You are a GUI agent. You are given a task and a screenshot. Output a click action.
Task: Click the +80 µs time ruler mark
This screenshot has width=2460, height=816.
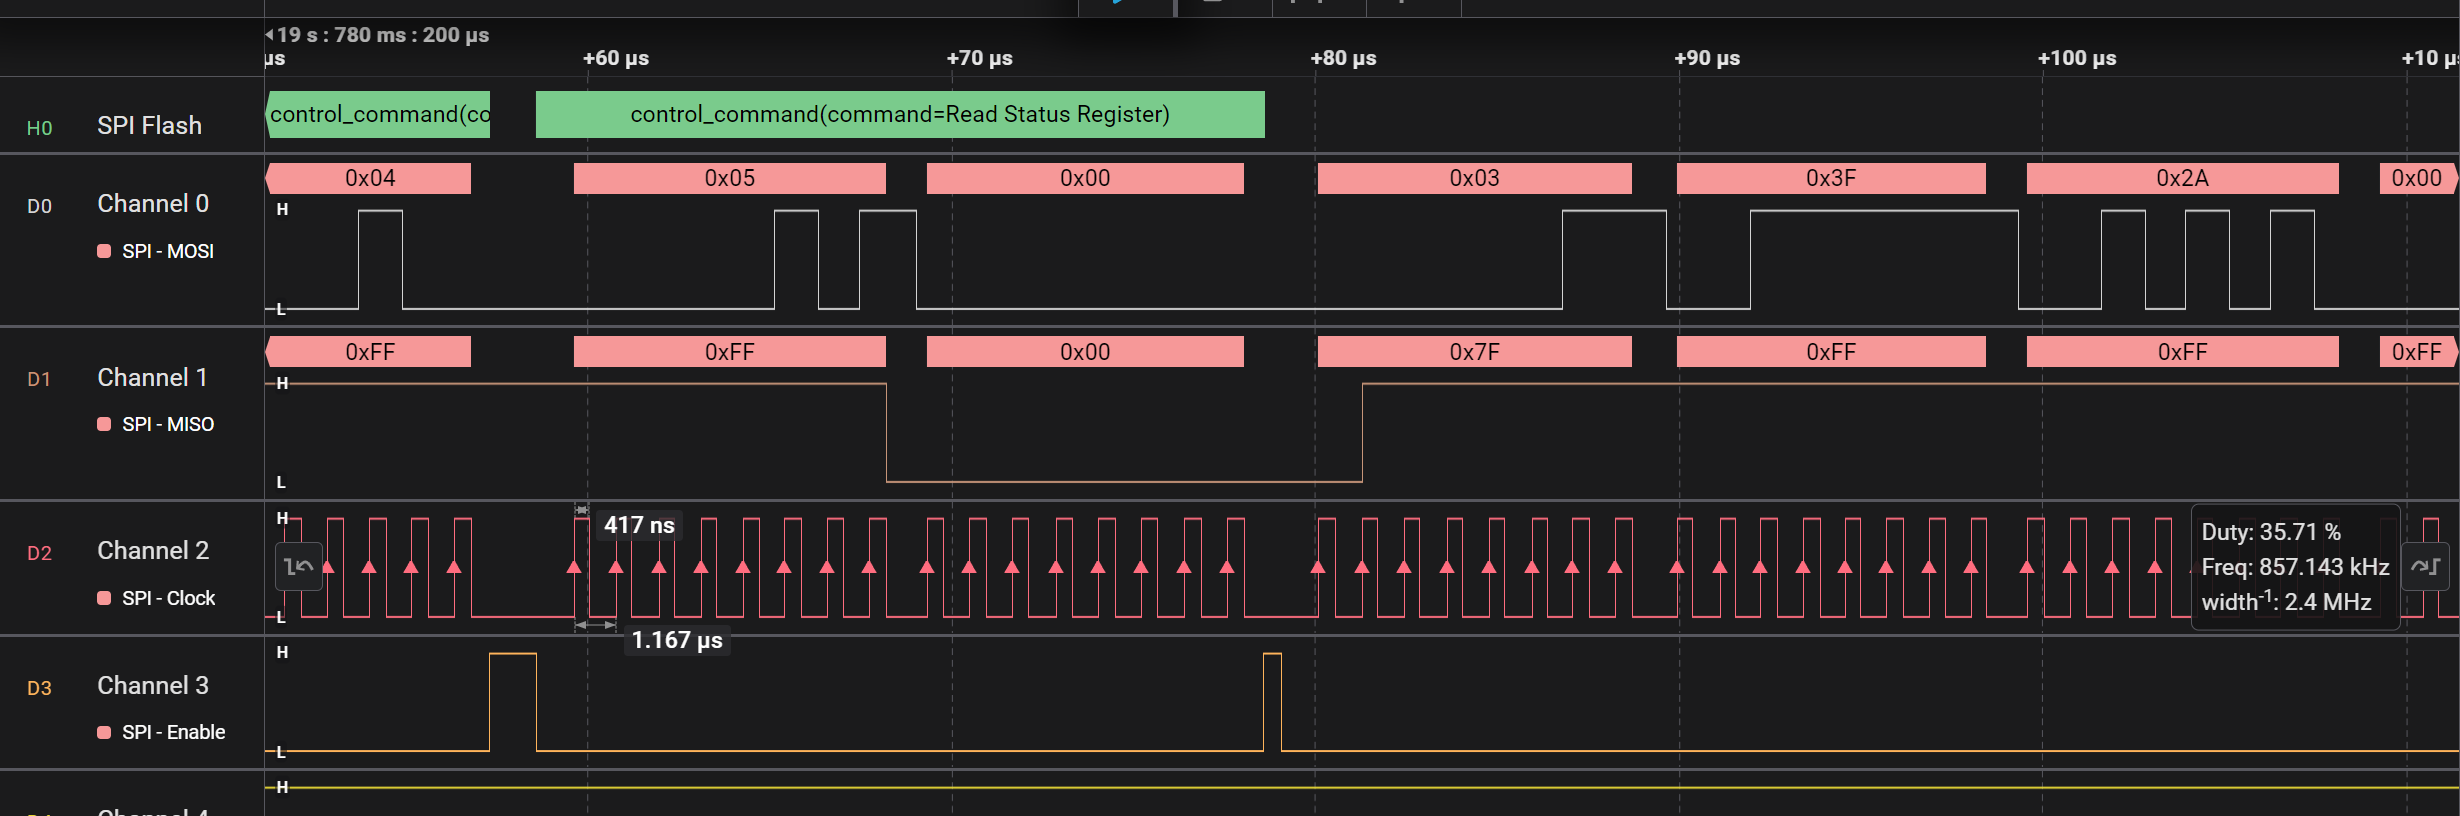(1343, 58)
